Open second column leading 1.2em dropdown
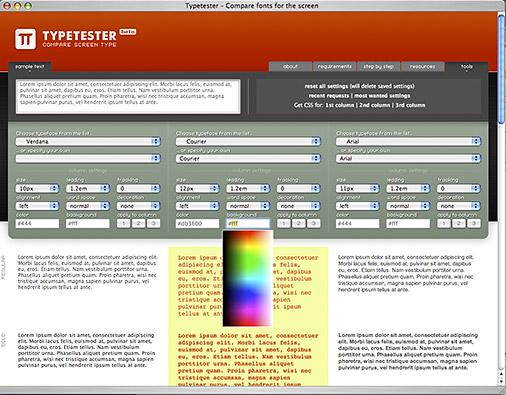 pos(248,188)
